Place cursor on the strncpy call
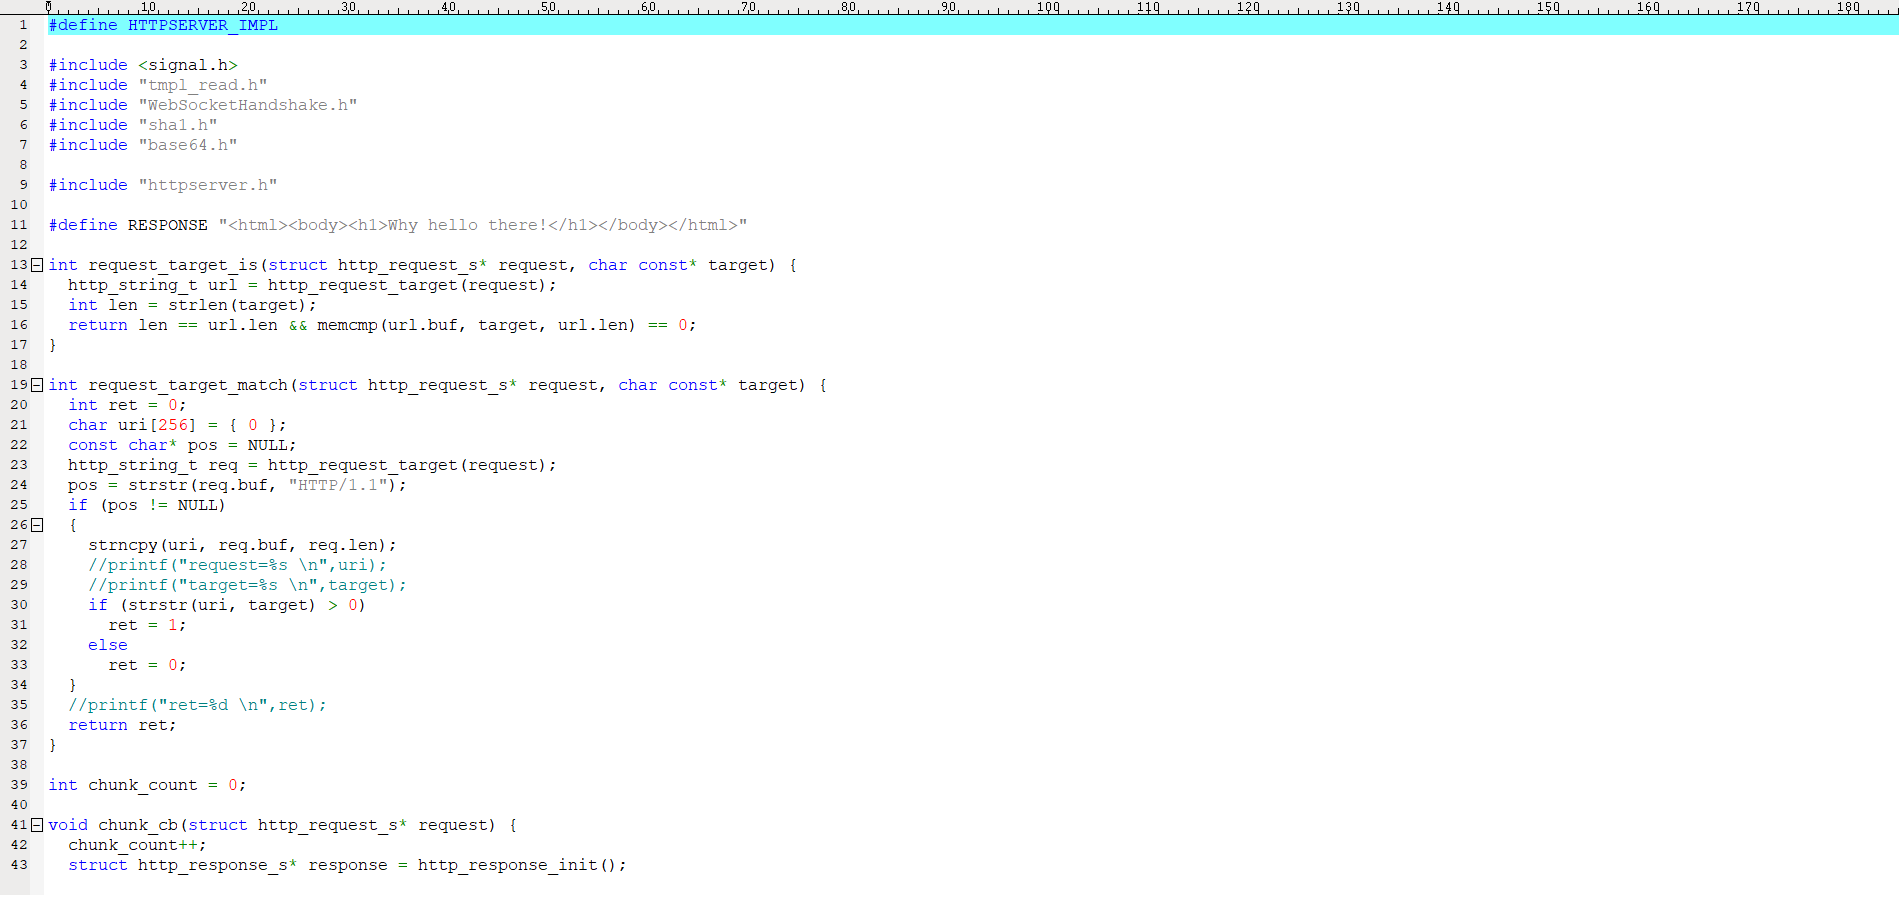Viewport: 1899px width, 898px height. coord(123,545)
